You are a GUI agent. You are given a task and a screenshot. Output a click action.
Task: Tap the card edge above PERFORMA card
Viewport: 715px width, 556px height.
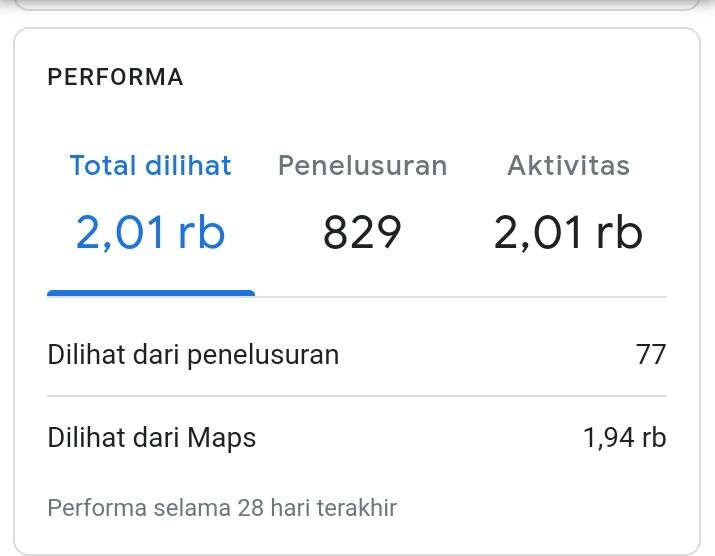[x=357, y=5]
